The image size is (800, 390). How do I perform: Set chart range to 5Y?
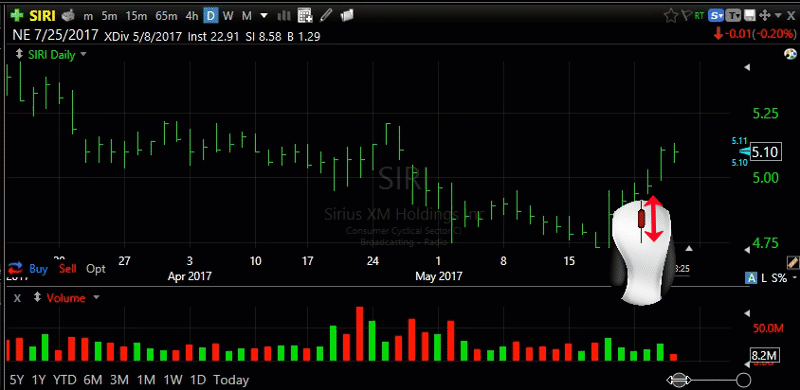[17, 380]
